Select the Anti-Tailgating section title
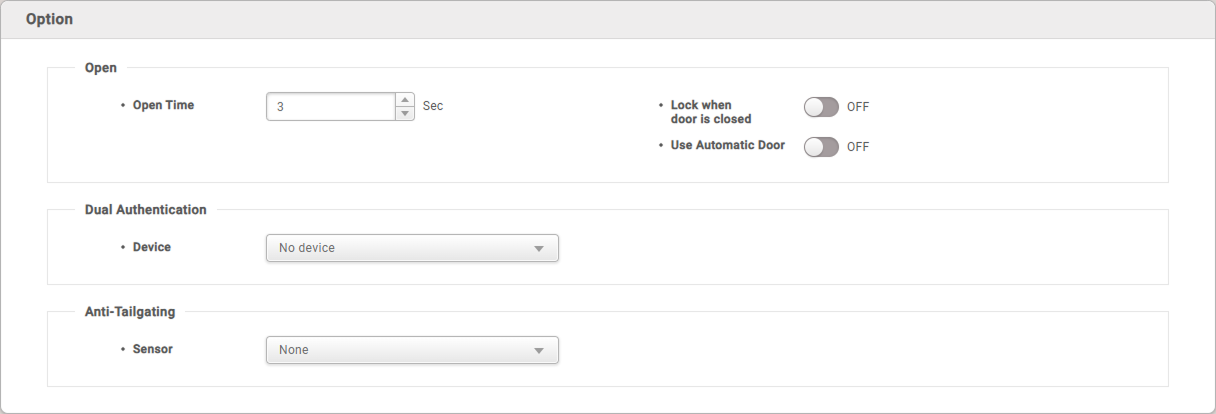Screen dimensions: 1216x414 (x=130, y=312)
